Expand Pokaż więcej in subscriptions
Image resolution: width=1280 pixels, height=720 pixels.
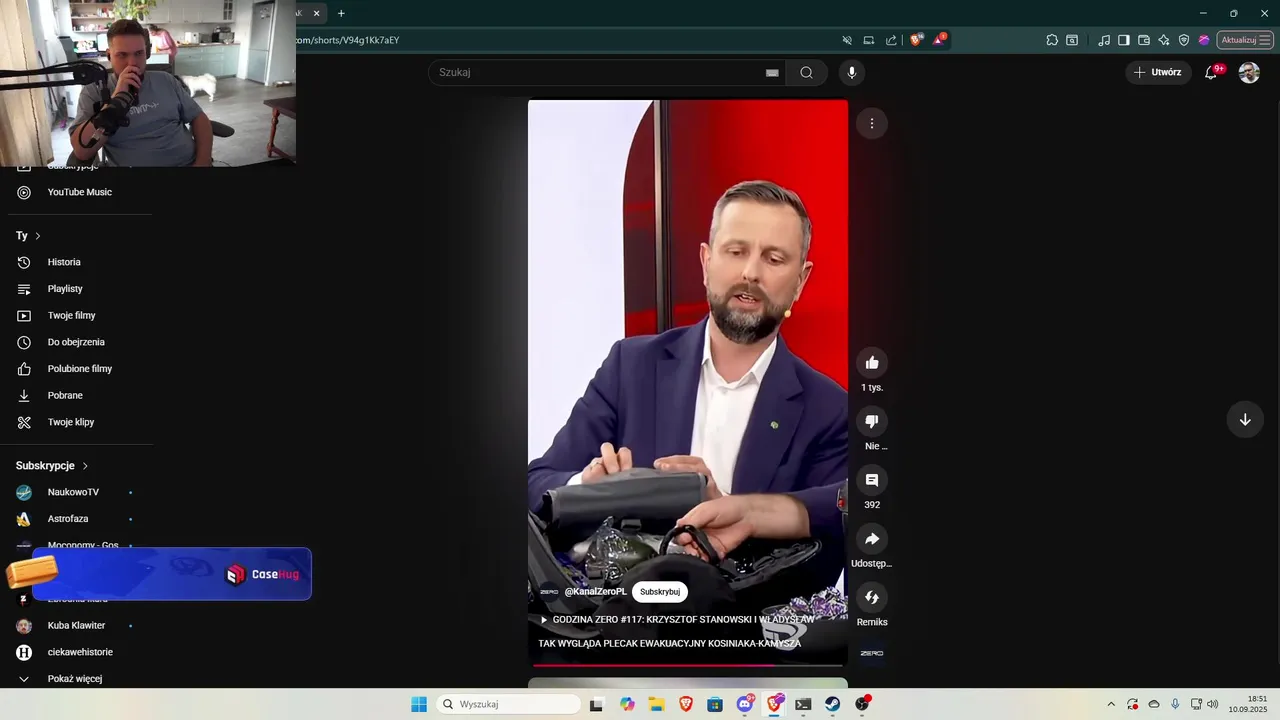point(75,679)
